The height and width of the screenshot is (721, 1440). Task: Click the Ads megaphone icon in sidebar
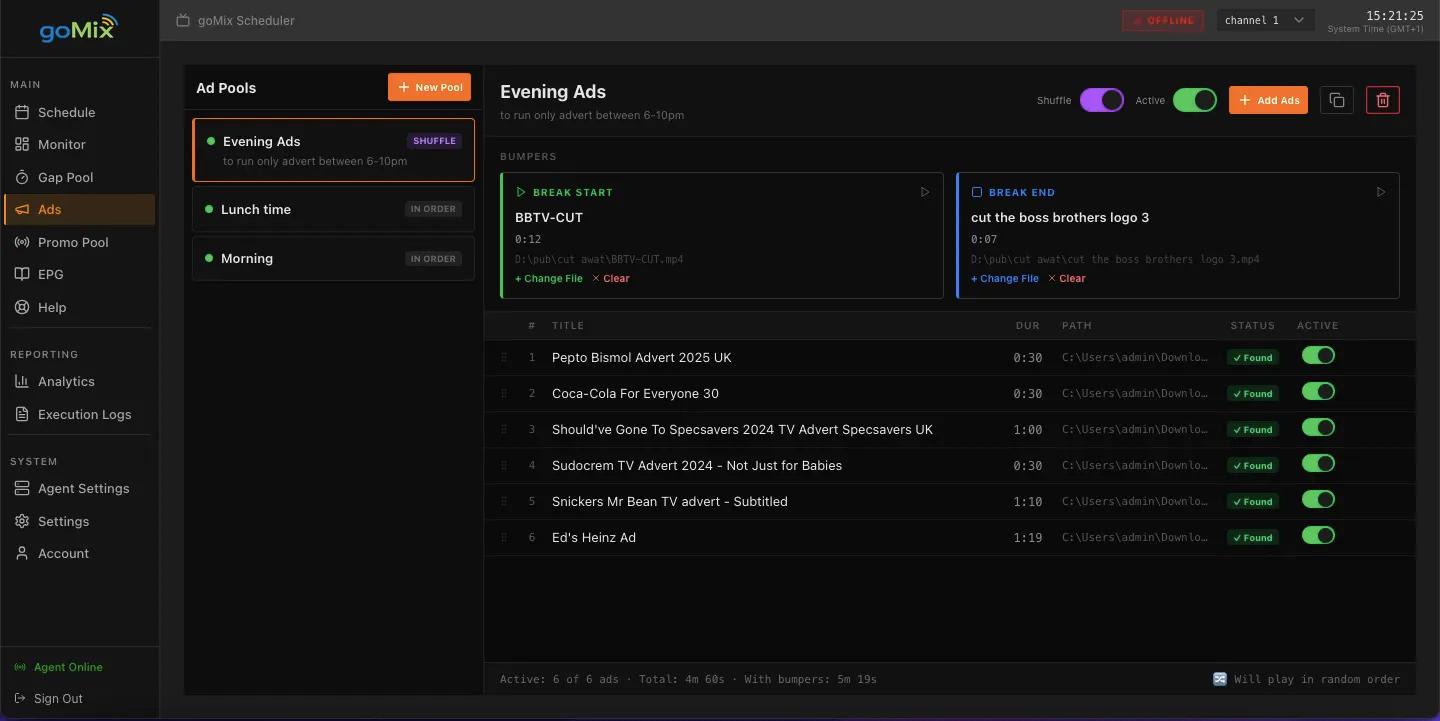click(x=22, y=210)
